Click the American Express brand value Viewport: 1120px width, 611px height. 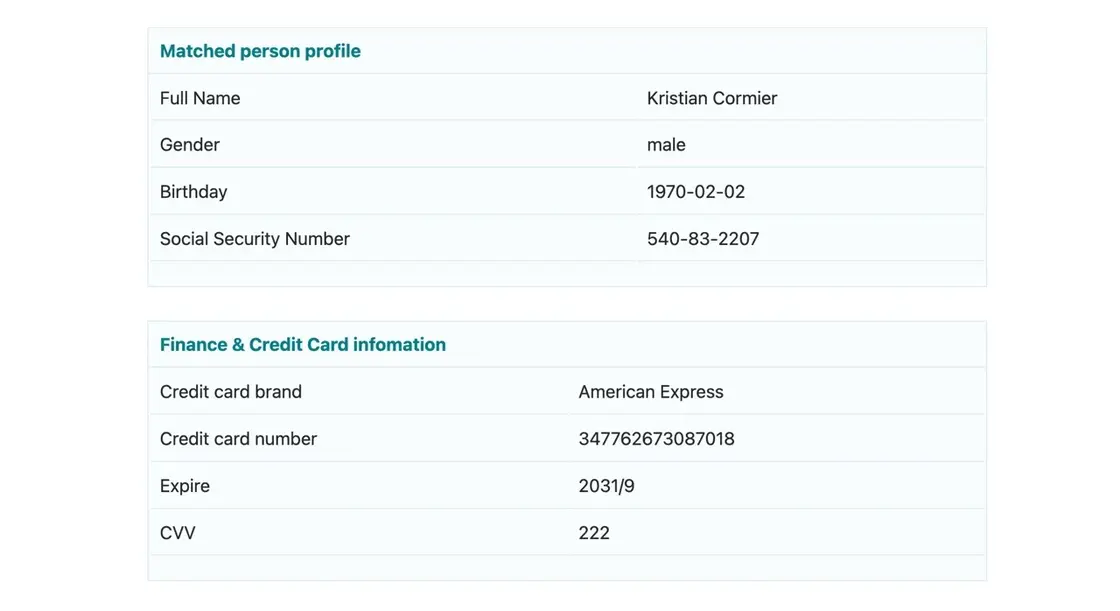click(651, 392)
